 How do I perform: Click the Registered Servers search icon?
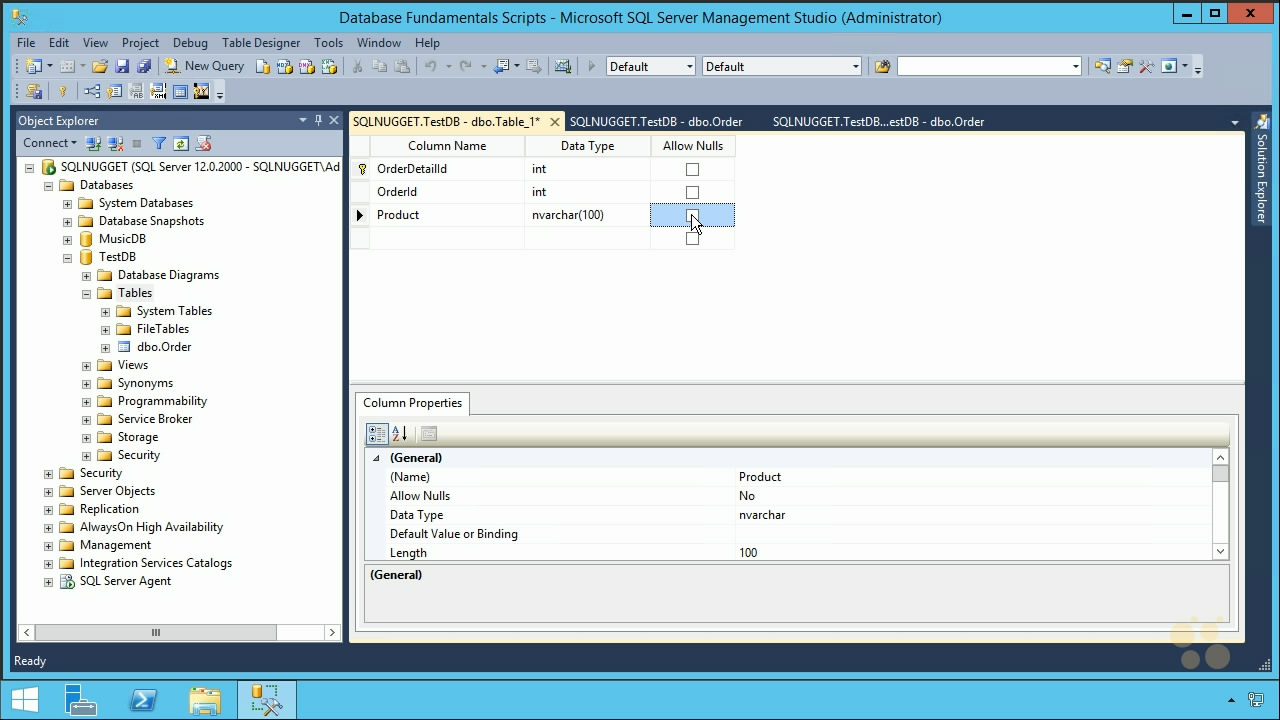1102,67
